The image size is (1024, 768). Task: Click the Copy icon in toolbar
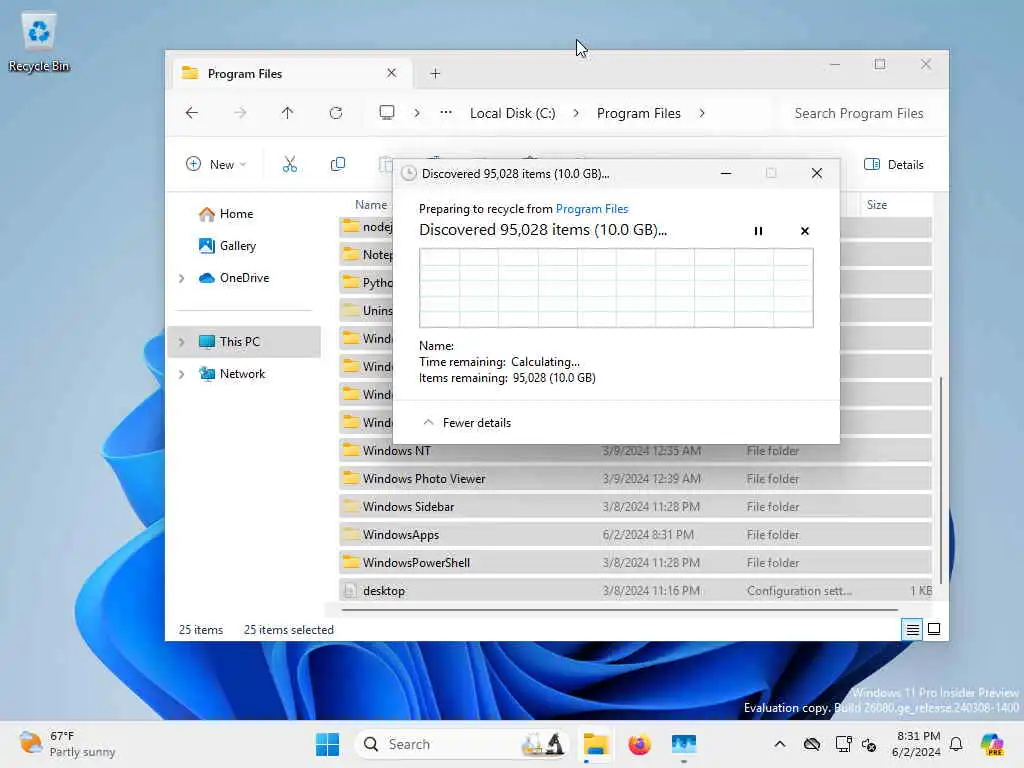coord(338,165)
